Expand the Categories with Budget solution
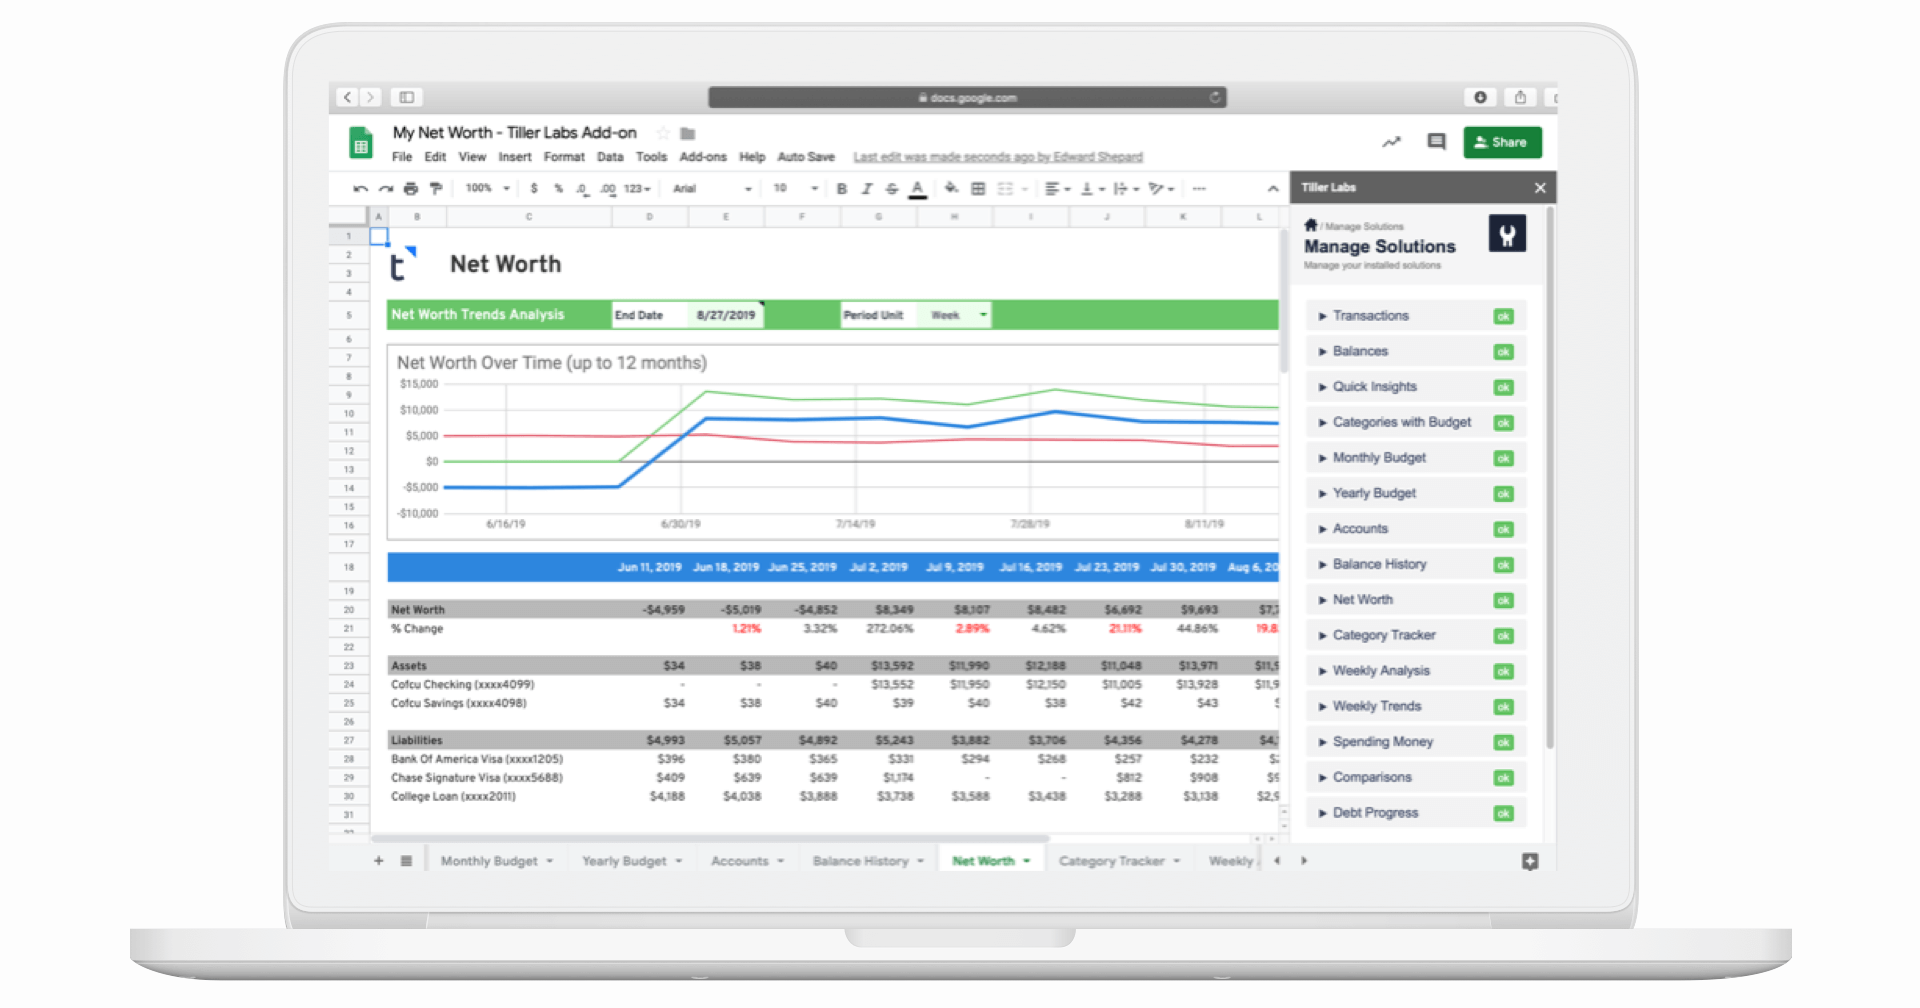The height and width of the screenshot is (1008, 1920). (1415, 422)
